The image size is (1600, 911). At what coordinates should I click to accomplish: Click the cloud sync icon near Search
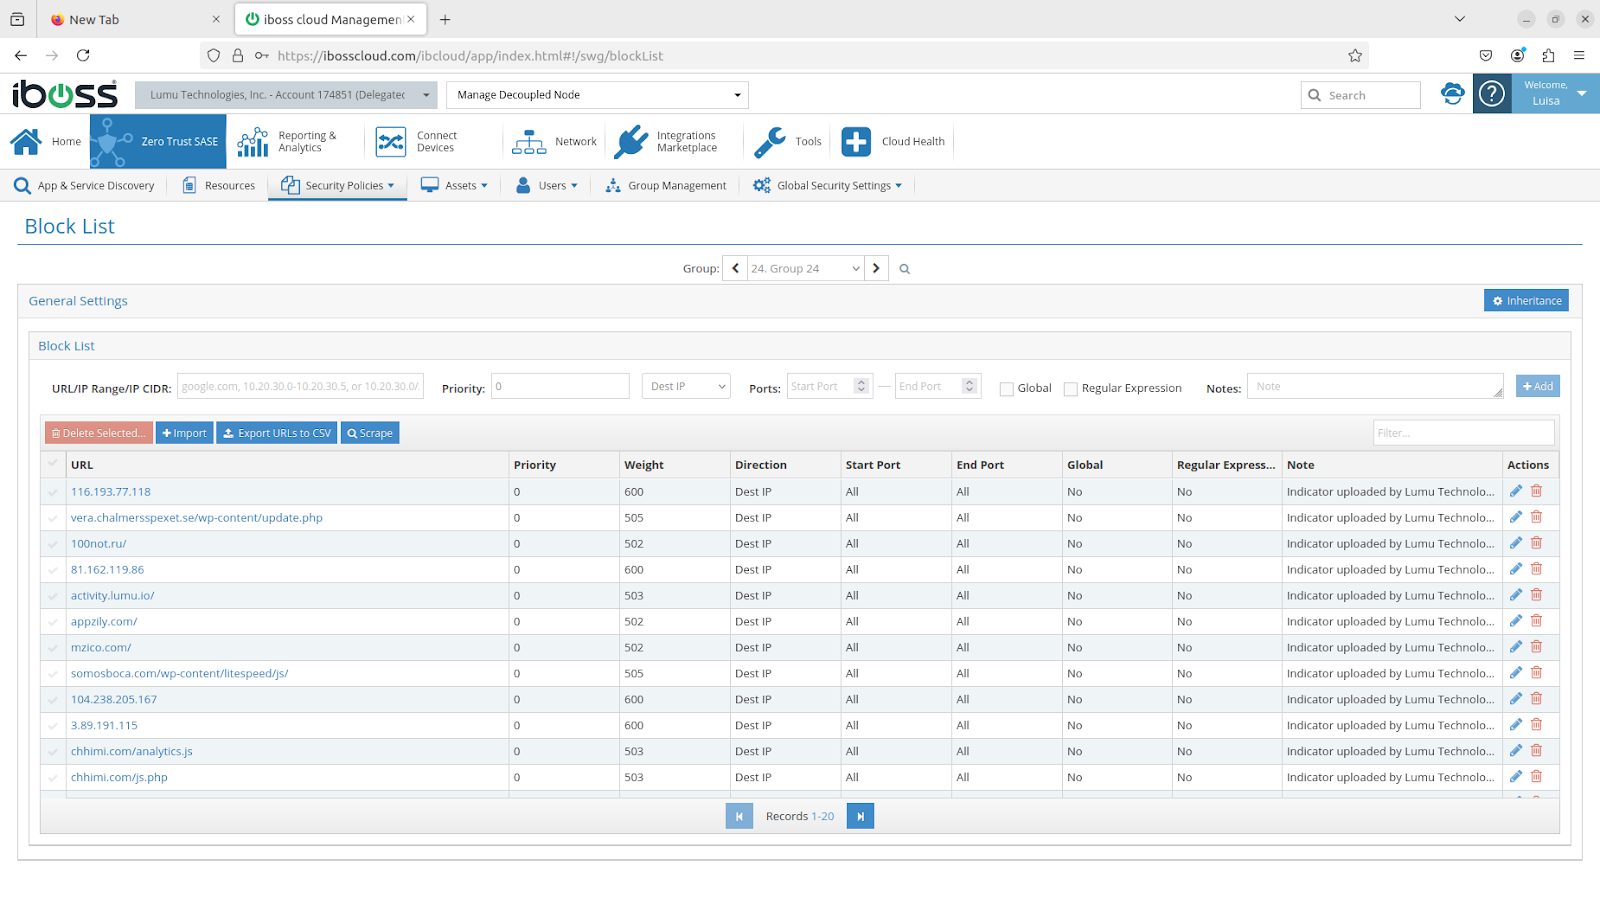(1452, 94)
